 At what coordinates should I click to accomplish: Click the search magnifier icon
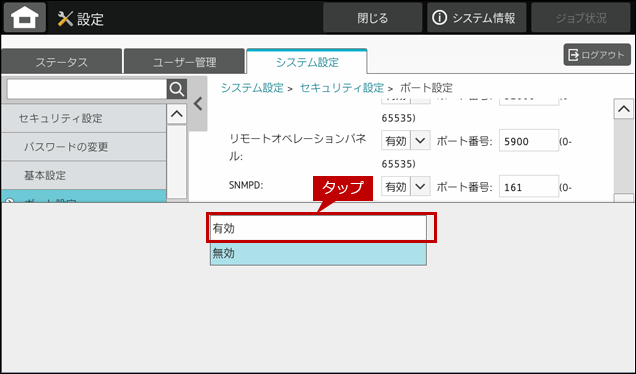point(176,89)
